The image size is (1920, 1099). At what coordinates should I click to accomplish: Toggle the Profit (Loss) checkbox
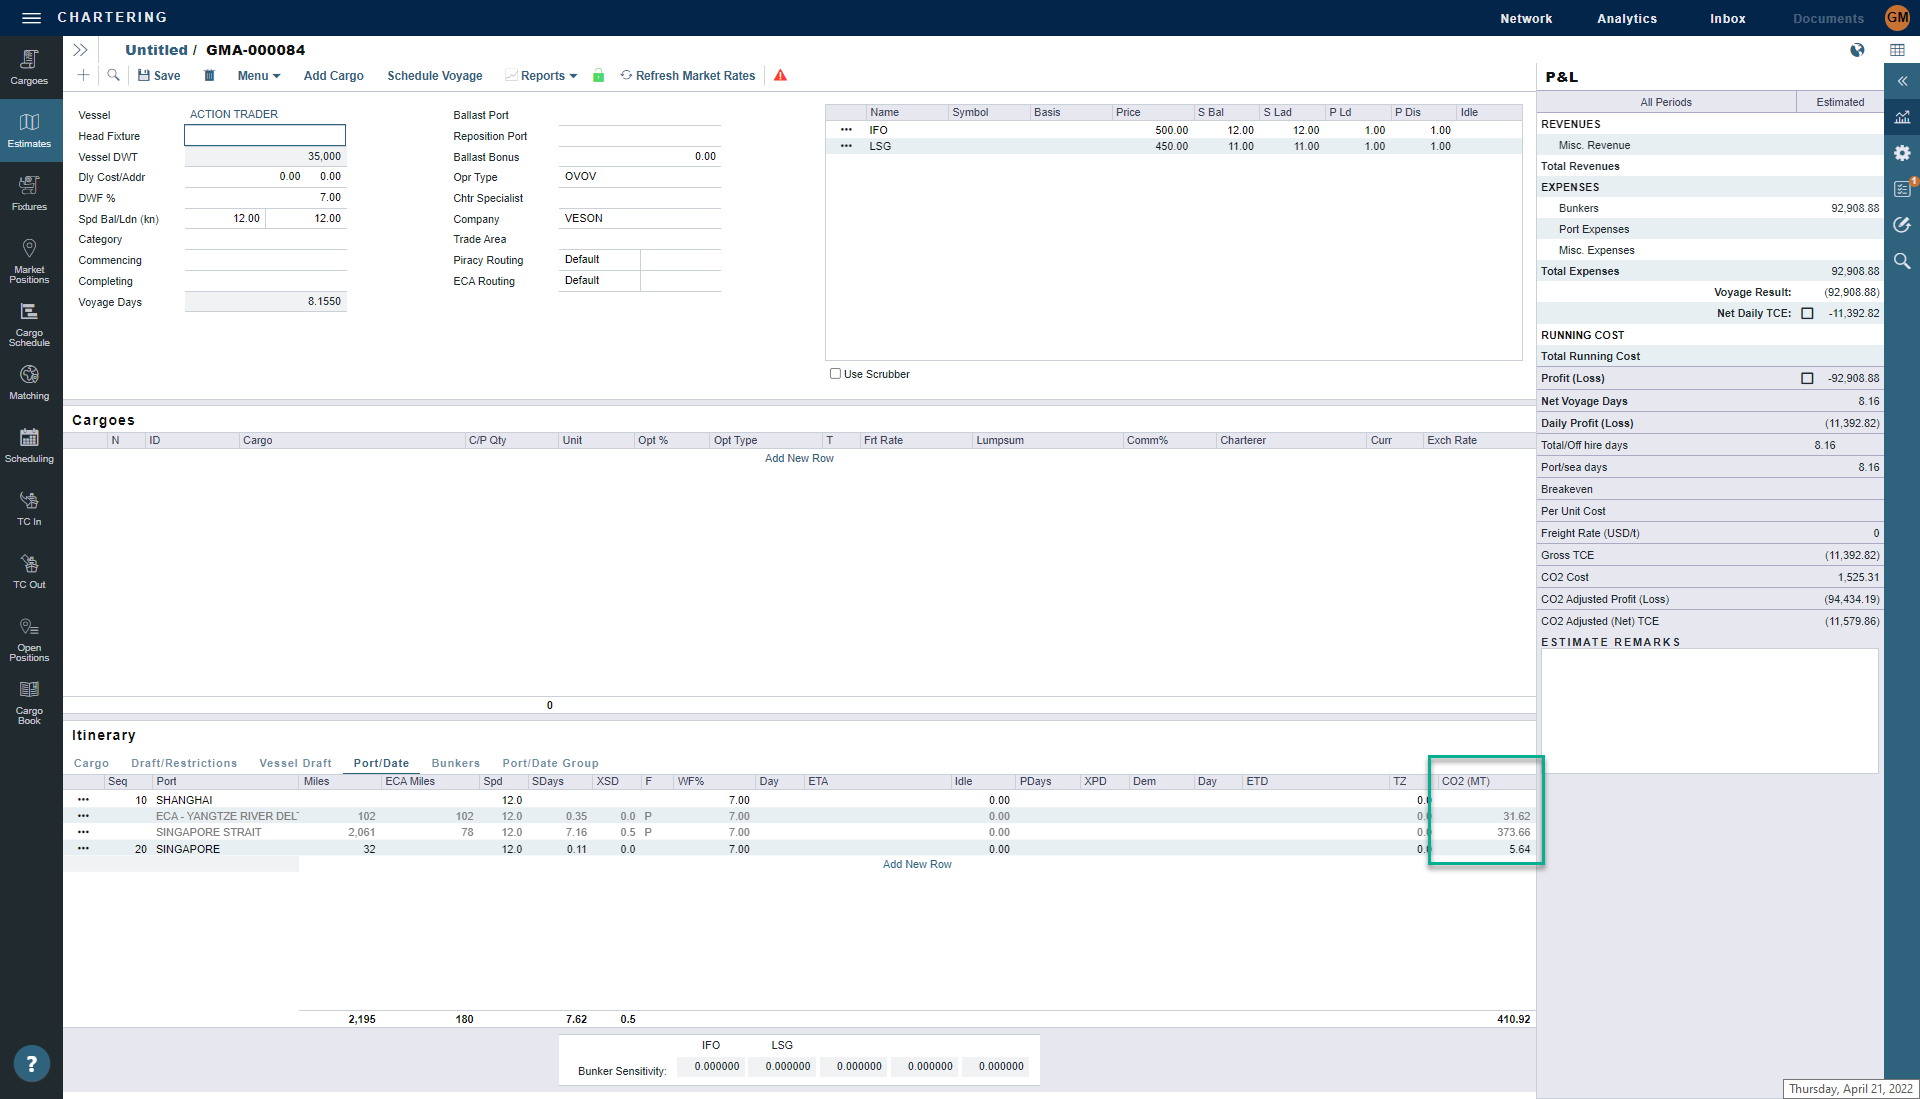click(x=1807, y=378)
